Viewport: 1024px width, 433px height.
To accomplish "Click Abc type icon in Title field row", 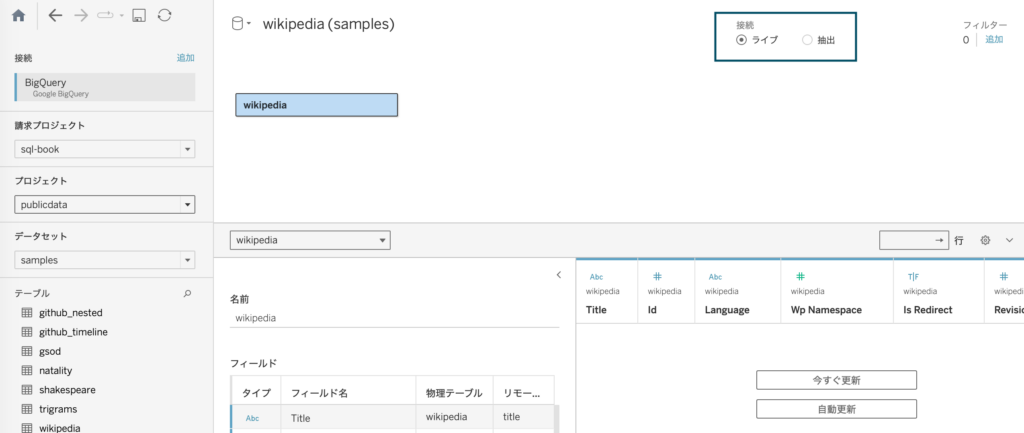I will 253,419.
